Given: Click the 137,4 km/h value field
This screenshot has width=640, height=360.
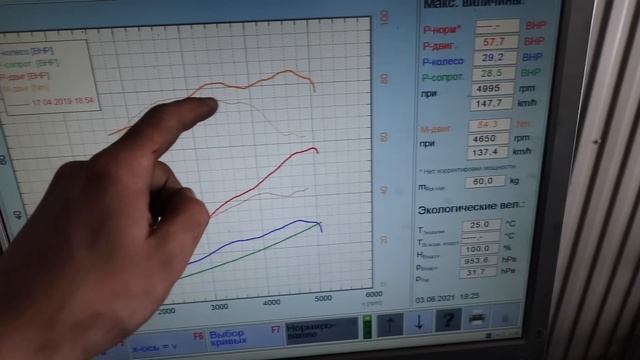Looking at the screenshot, I should point(487,153).
